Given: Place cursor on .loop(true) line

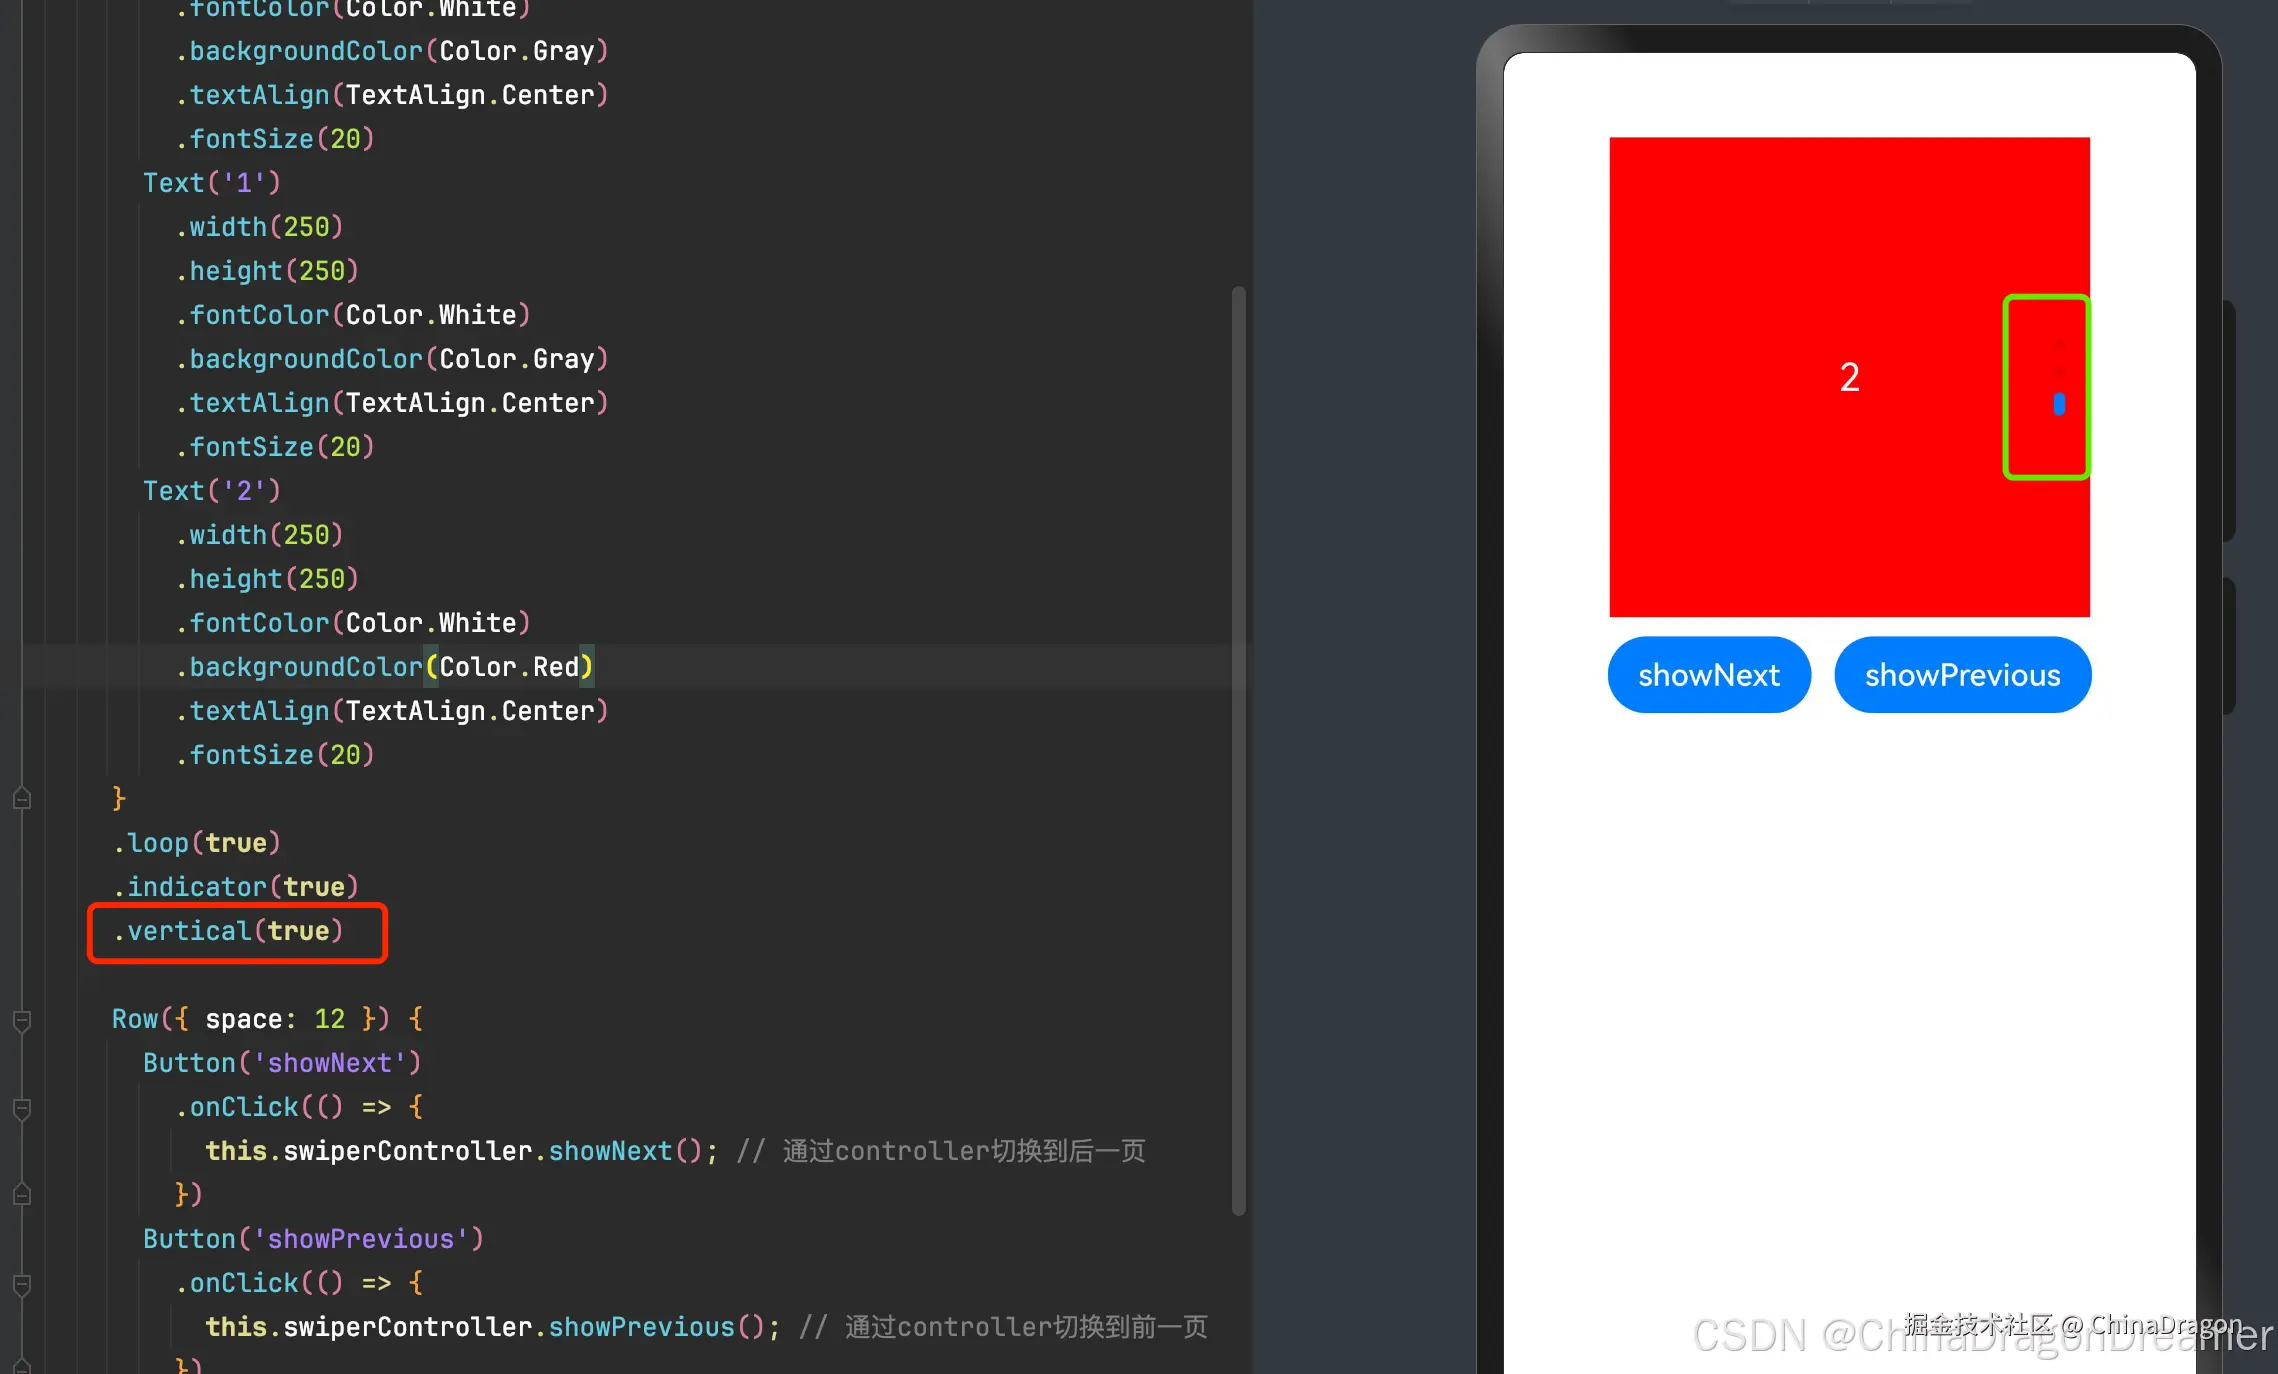Looking at the screenshot, I should 197,843.
